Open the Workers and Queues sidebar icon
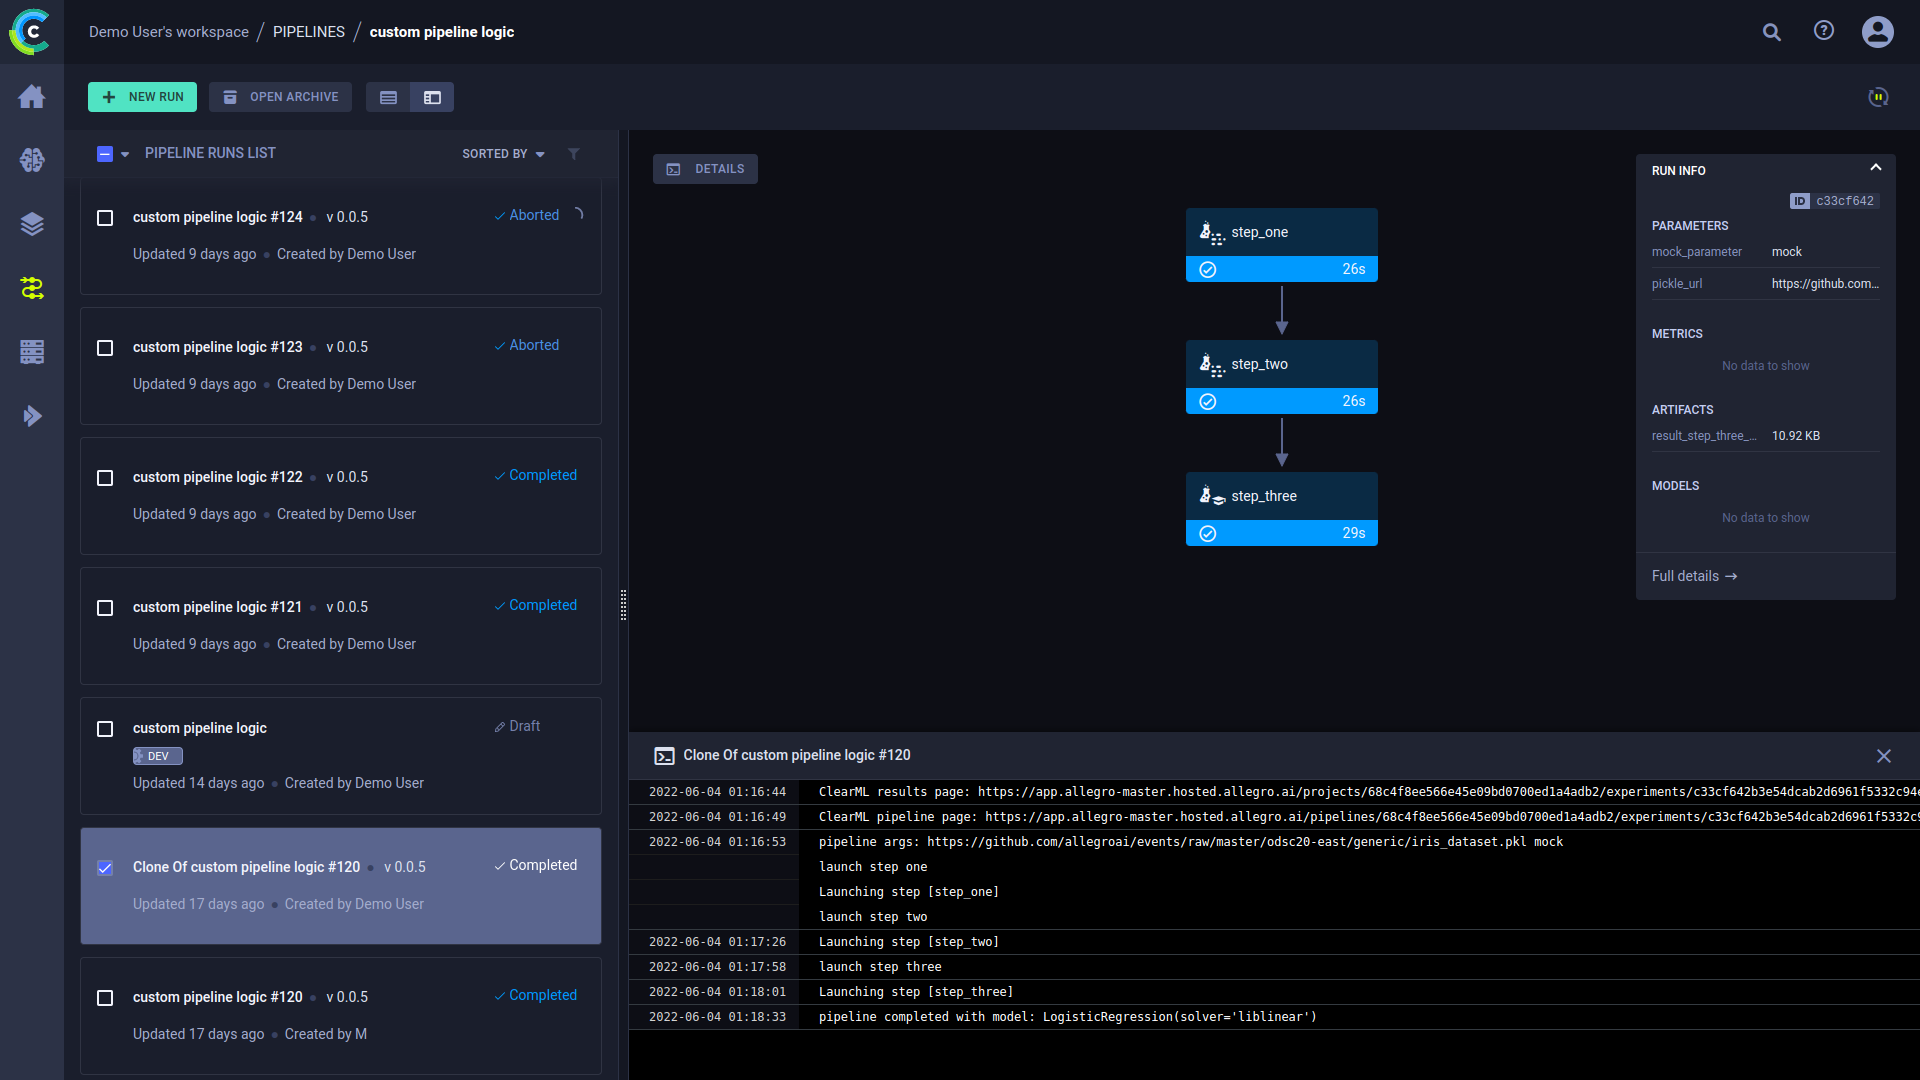1920x1080 pixels. (32, 416)
